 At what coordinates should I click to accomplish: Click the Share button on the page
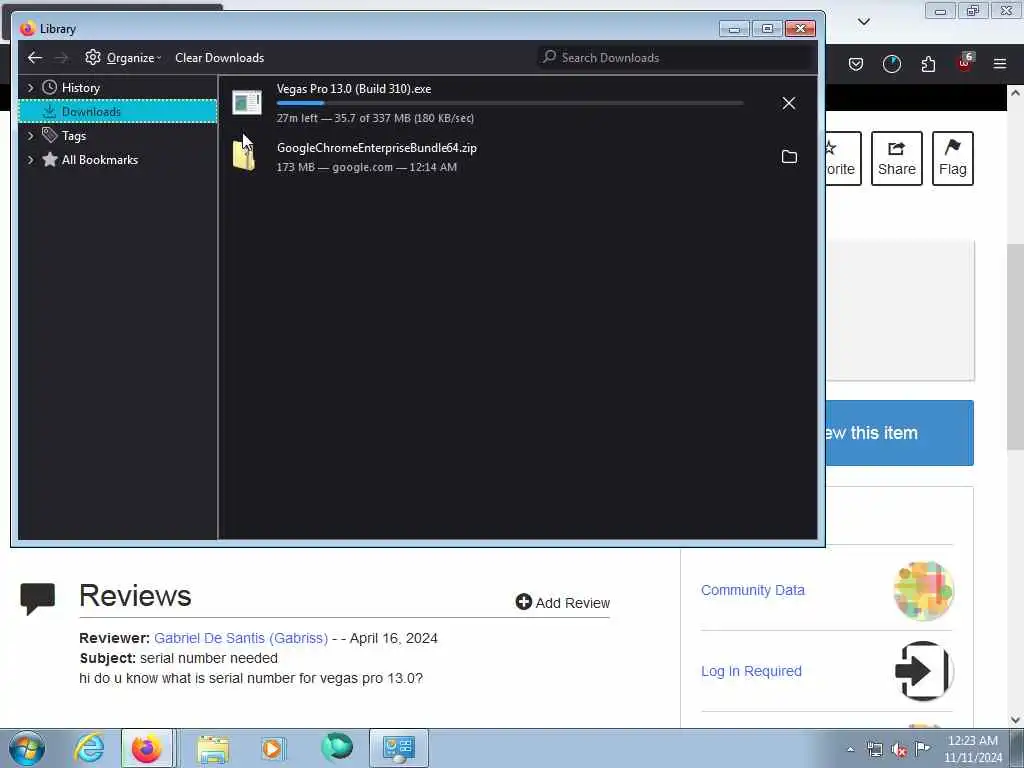pos(897,159)
